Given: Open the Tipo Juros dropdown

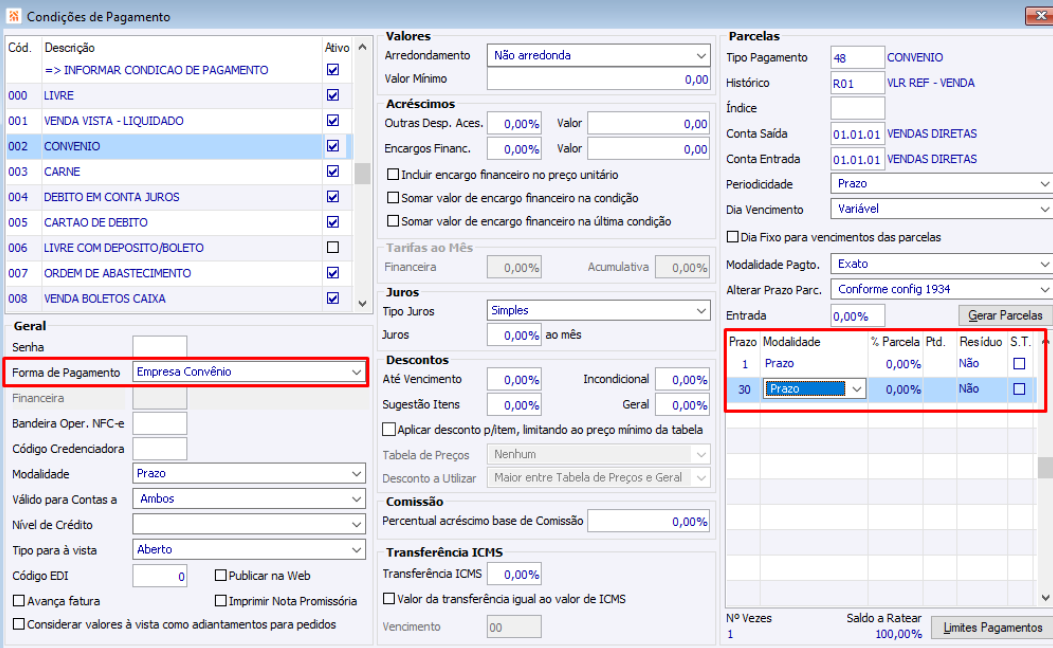Looking at the screenshot, I should tap(700, 311).
